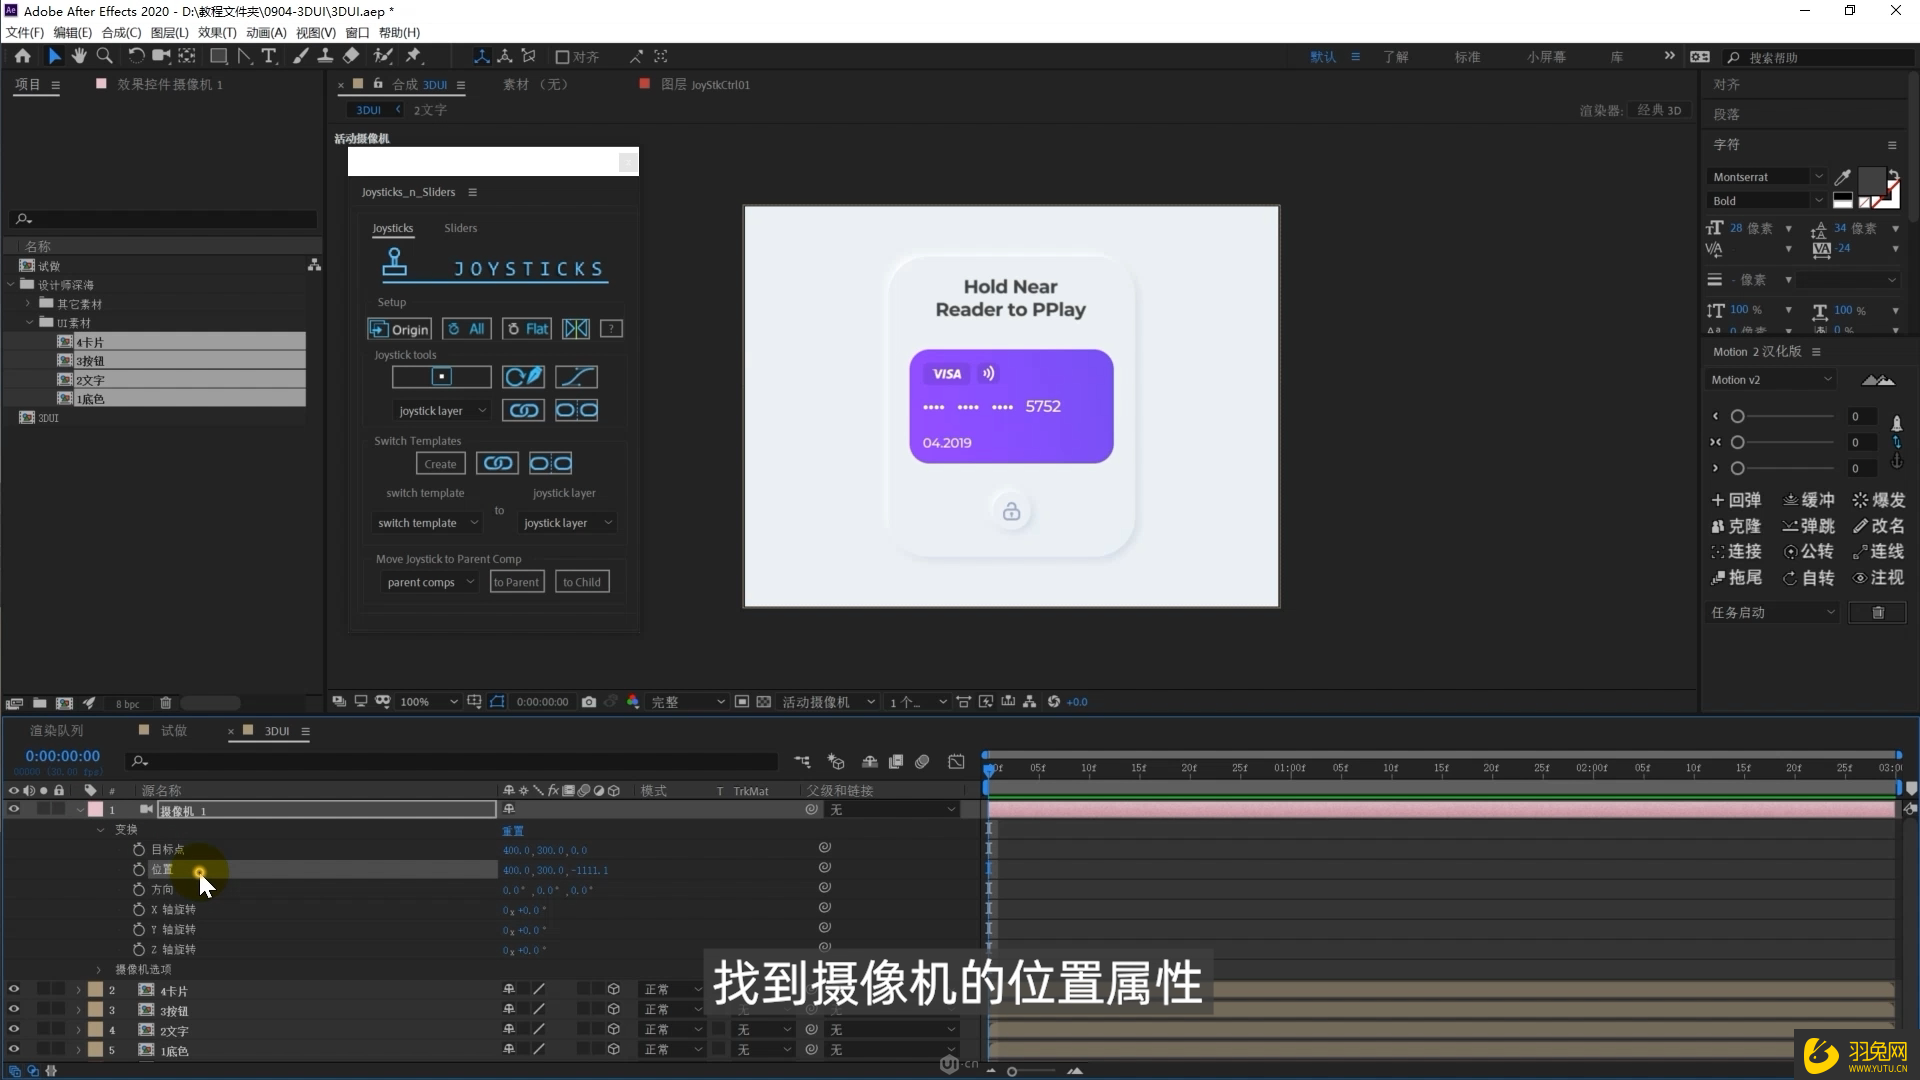Open the Motion 2 rename tool 改名
This screenshot has height=1080, width=1920.
[1879, 526]
